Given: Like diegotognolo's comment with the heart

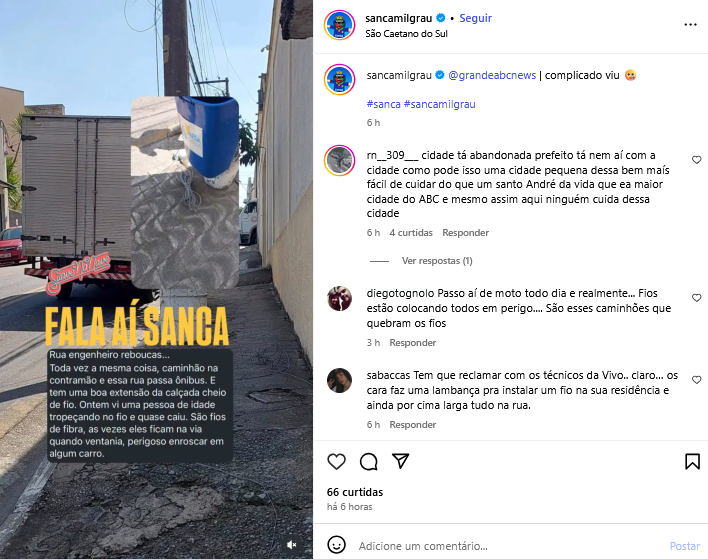Looking at the screenshot, I should point(696,298).
